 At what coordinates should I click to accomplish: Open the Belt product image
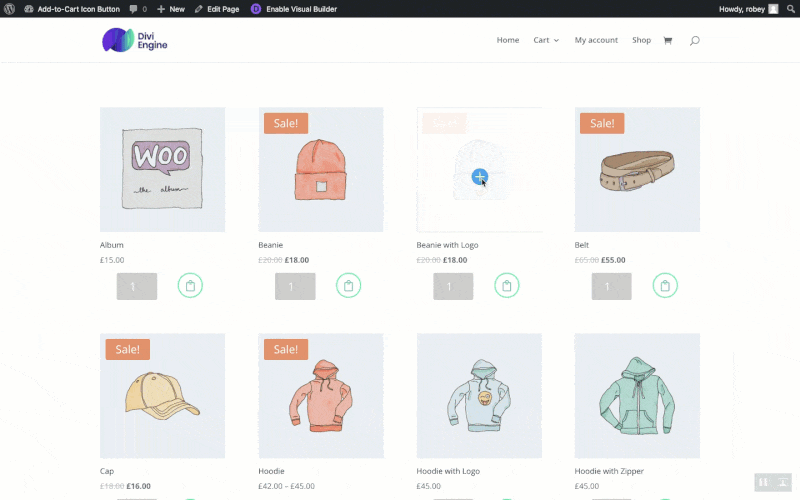coord(637,169)
